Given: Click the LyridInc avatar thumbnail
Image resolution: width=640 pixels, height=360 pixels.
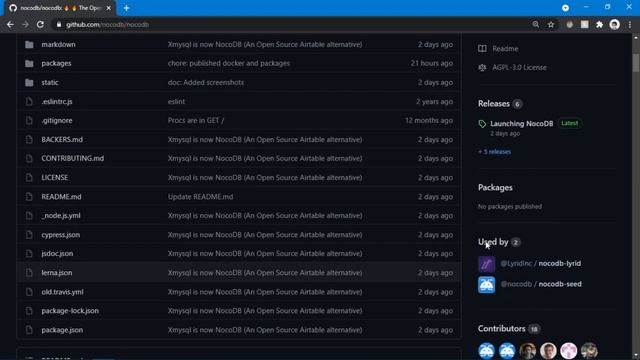Looking at the screenshot, I should (x=487, y=264).
